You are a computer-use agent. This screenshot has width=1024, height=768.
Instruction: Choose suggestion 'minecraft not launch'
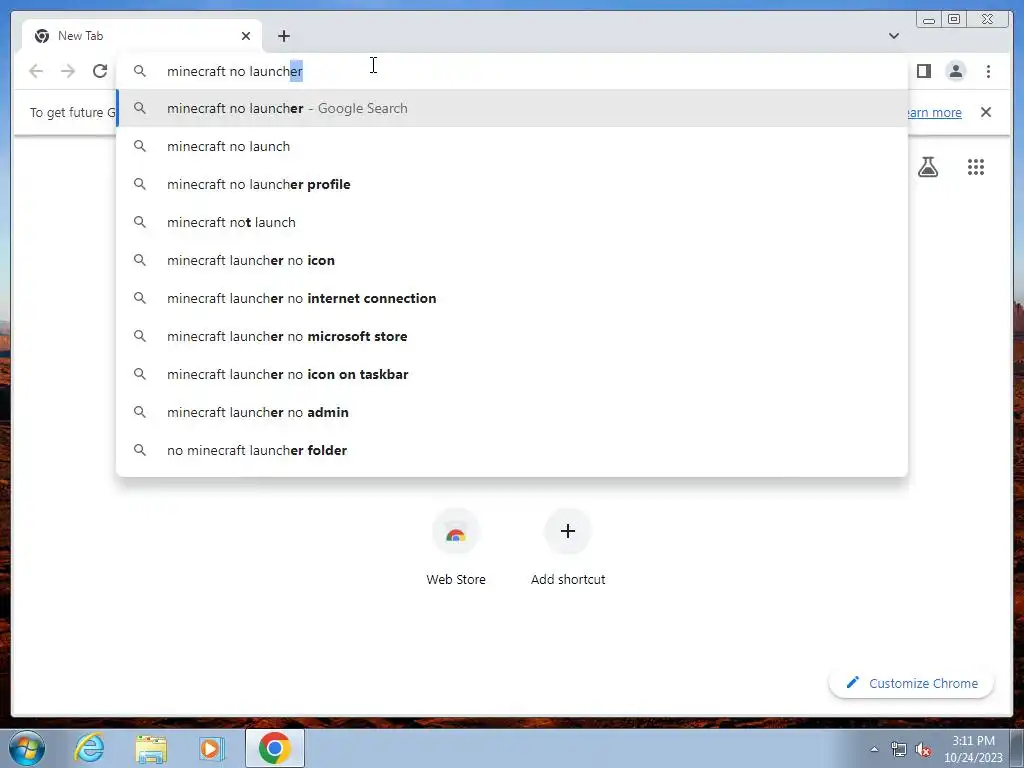512,222
